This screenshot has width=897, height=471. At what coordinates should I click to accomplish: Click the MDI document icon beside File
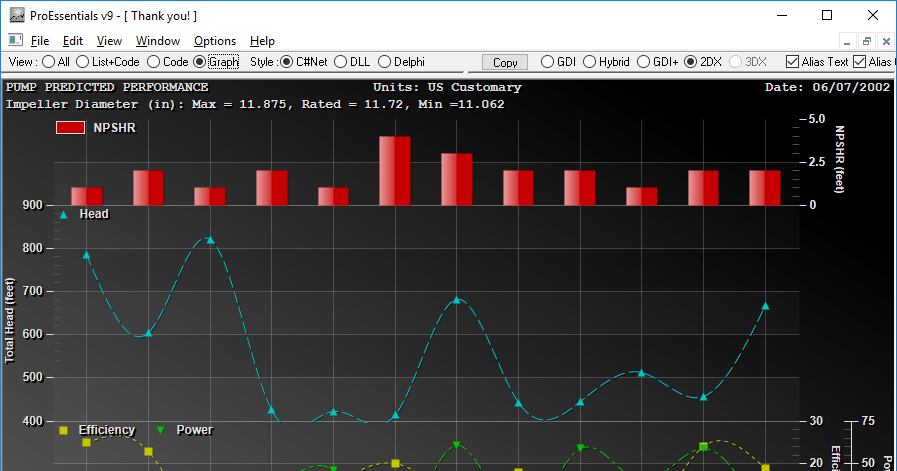pyautogui.click(x=15, y=41)
